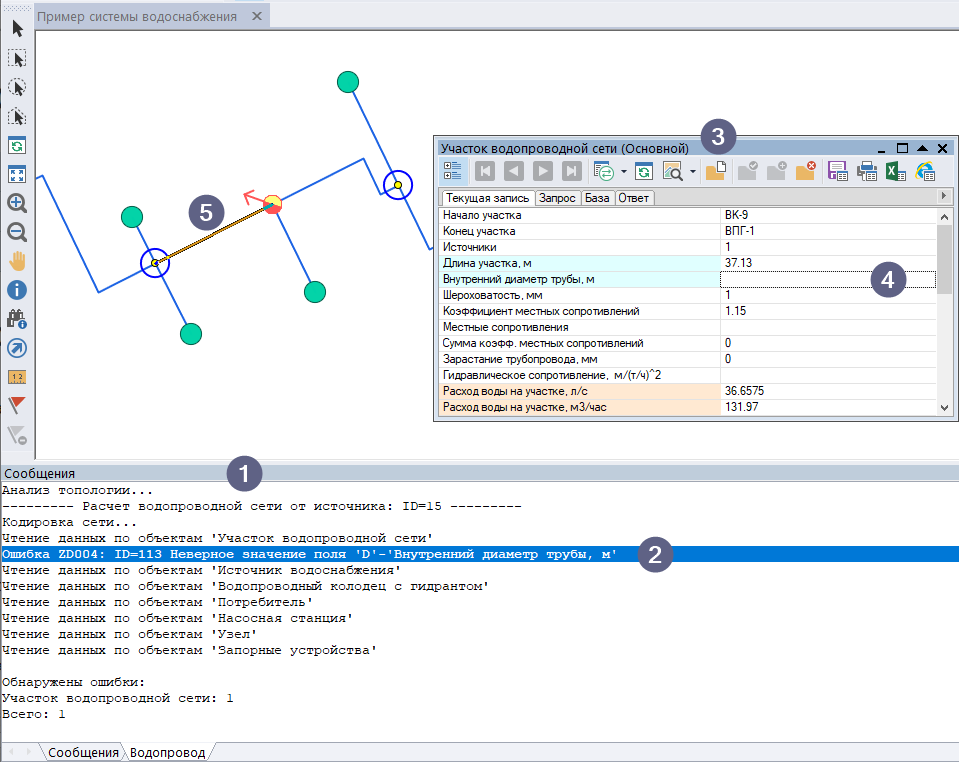Image resolution: width=959 pixels, height=762 pixels.
Task: Click the fit map to window icon
Action: coord(17,174)
